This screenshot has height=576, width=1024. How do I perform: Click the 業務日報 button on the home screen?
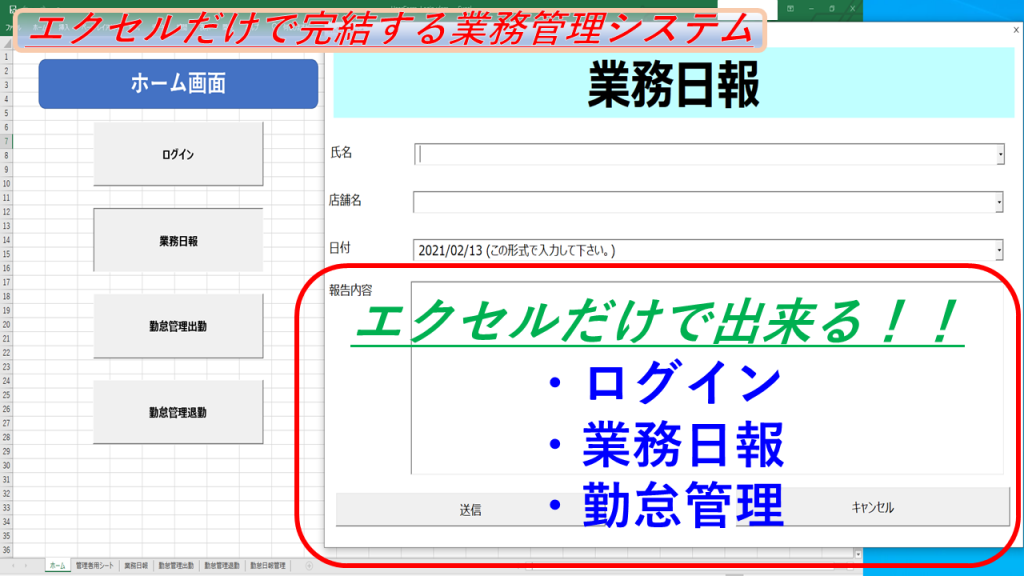(x=177, y=239)
